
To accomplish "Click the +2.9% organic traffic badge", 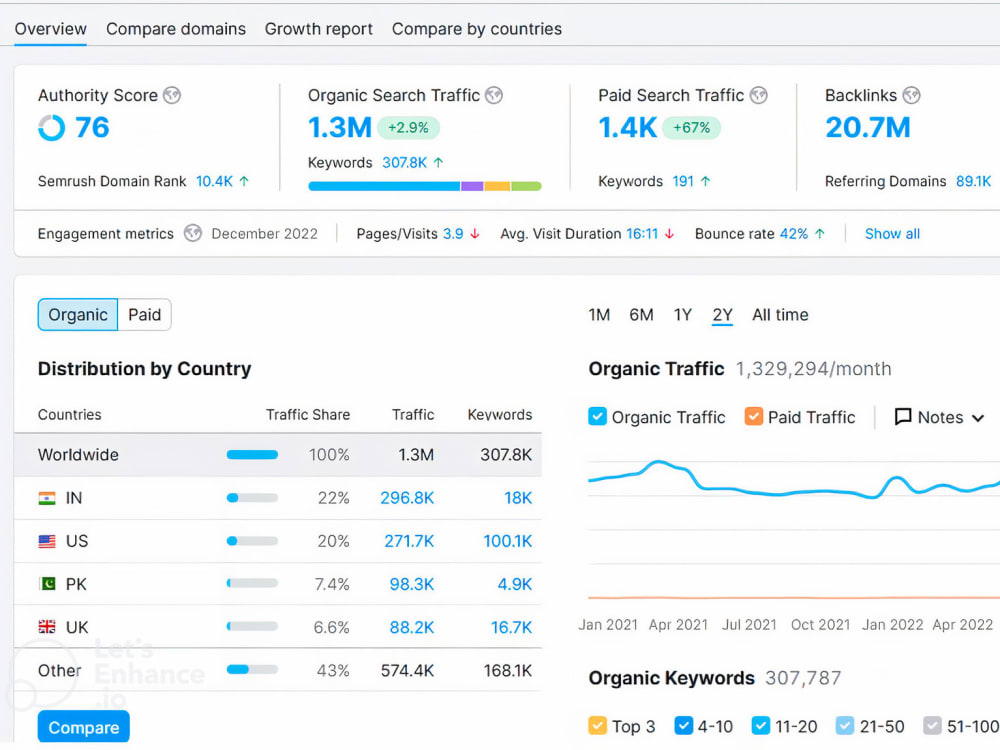I will tap(408, 128).
